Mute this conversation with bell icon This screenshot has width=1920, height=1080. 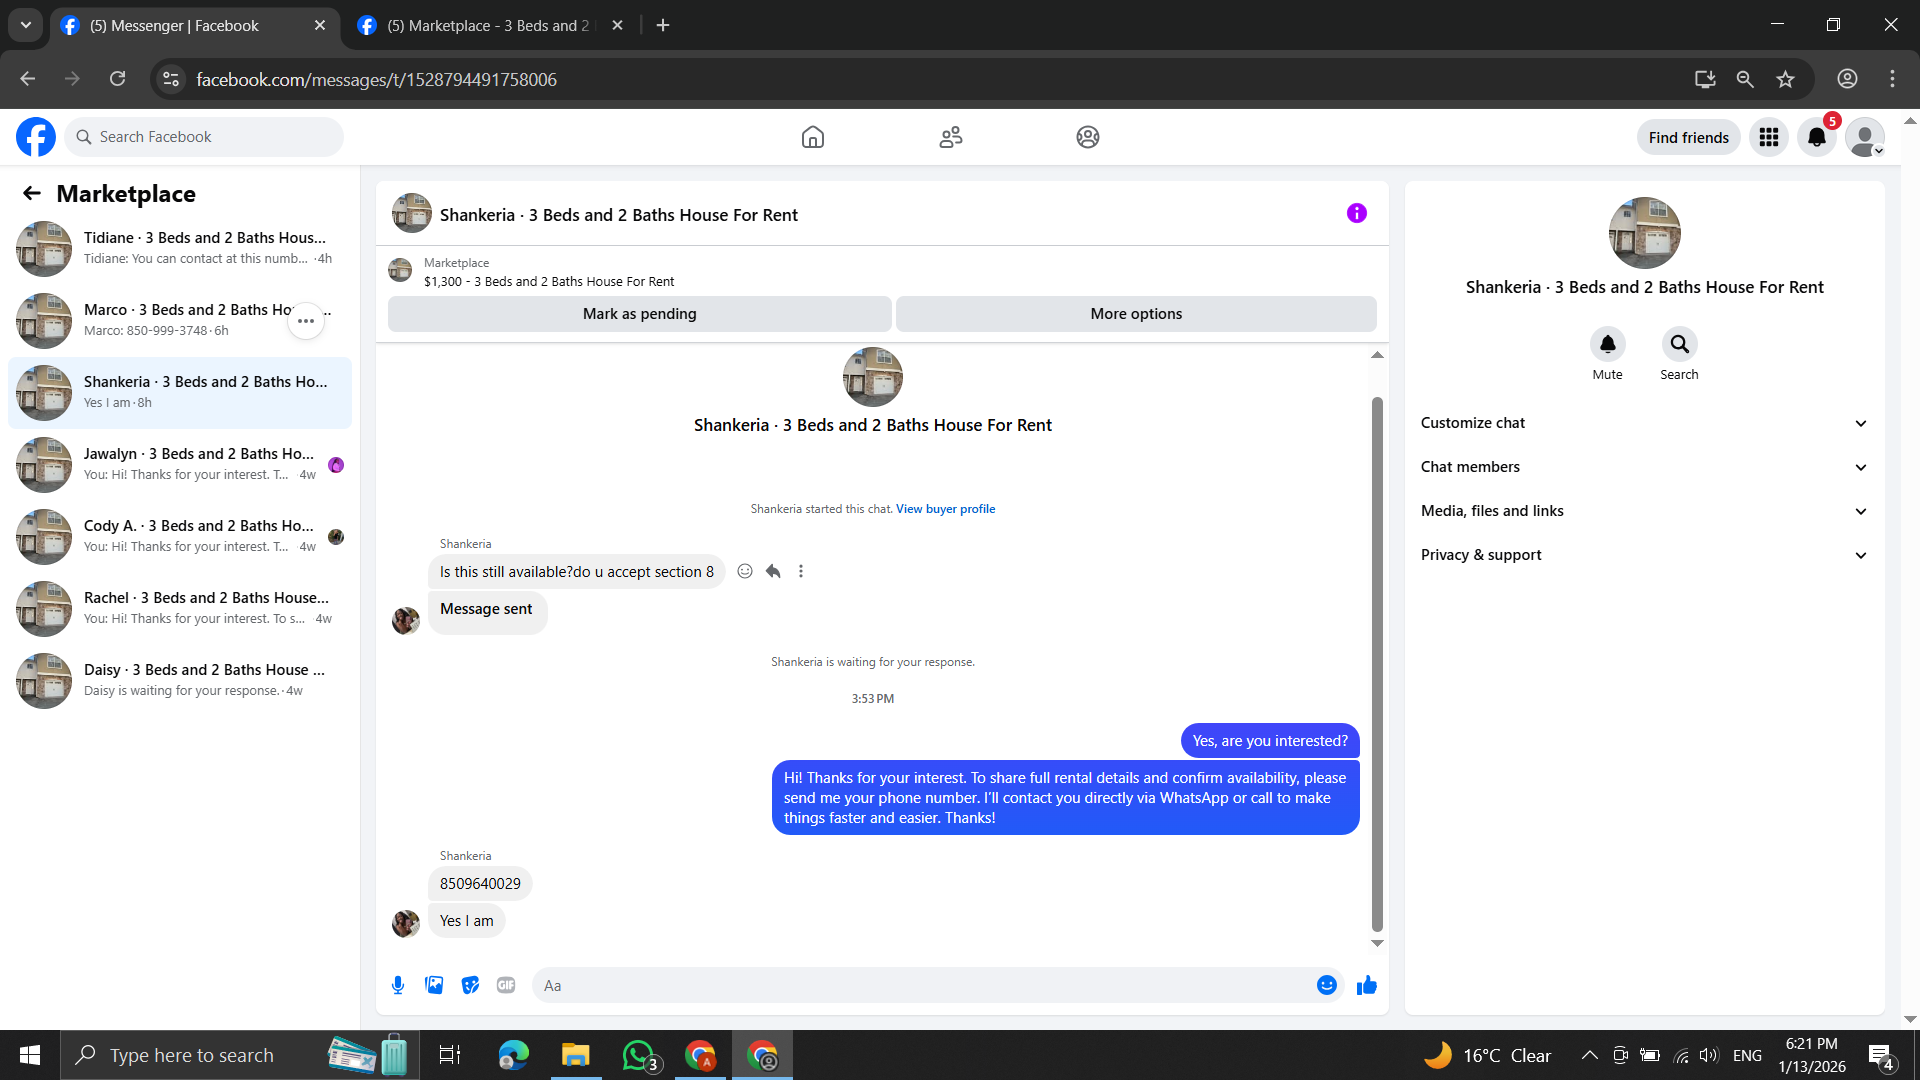tap(1607, 344)
